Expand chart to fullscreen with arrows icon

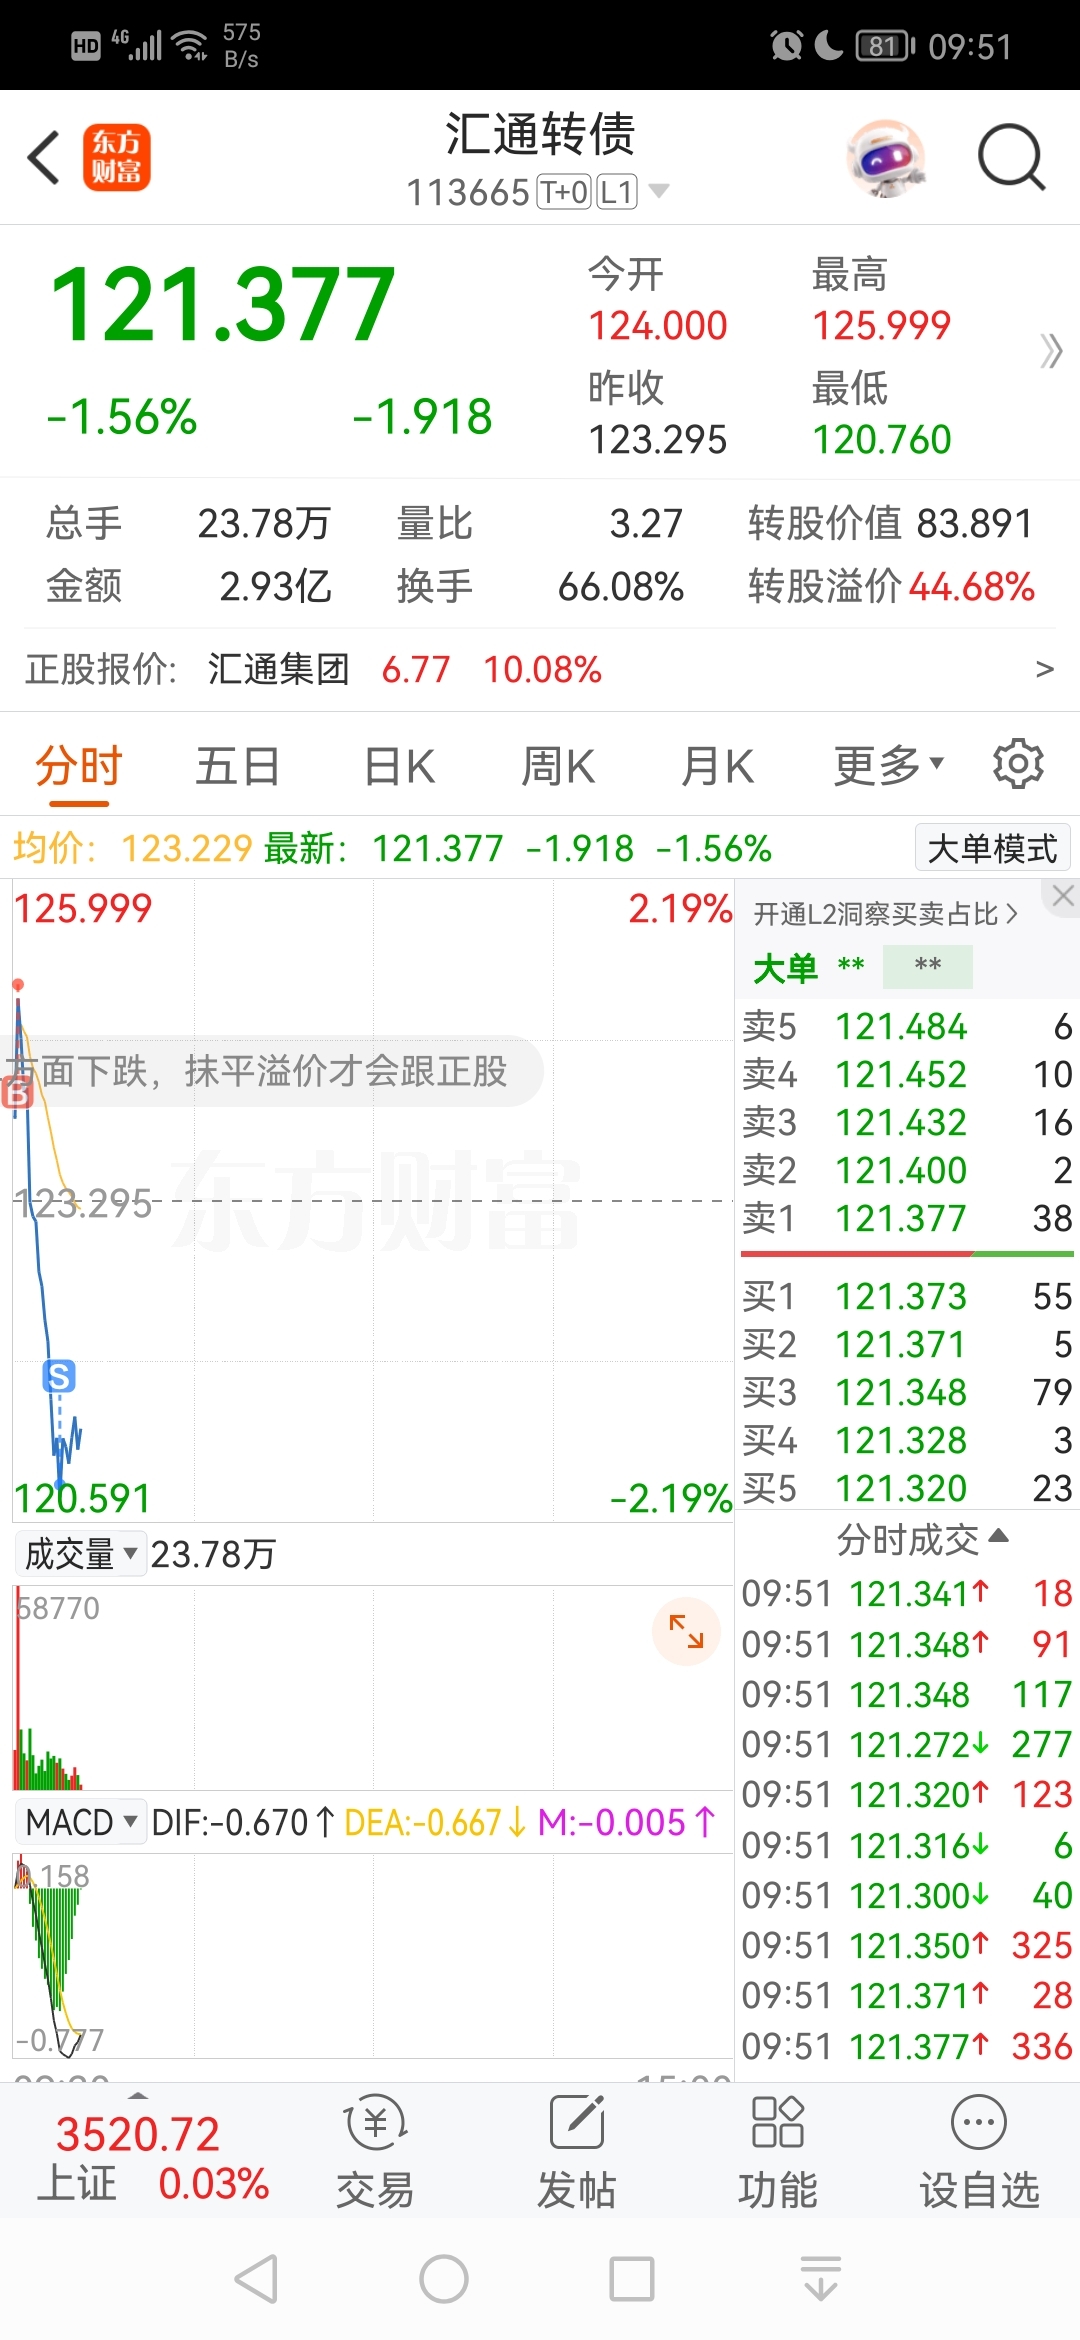686,1632
